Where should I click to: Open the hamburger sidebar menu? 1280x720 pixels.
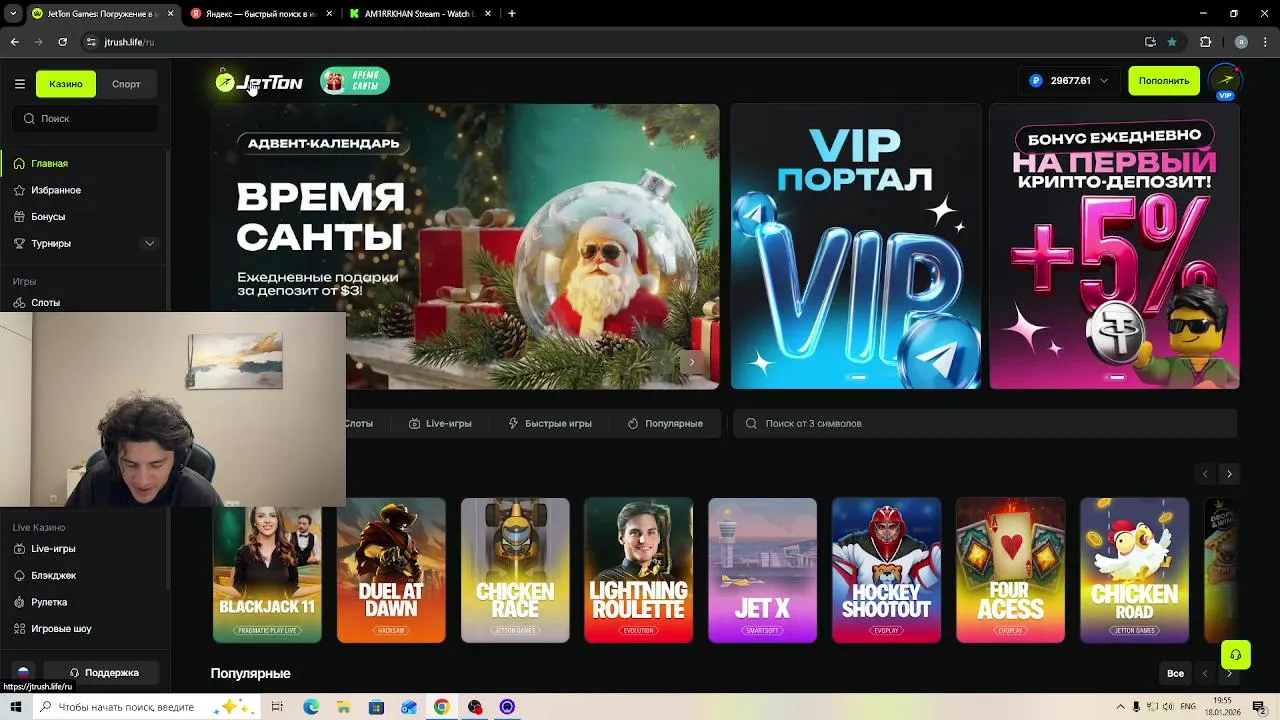tap(19, 84)
